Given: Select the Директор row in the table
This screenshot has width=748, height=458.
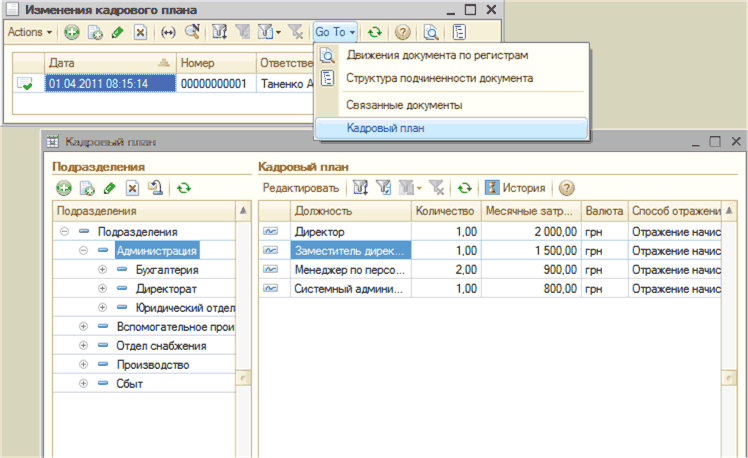Looking at the screenshot, I should (350, 232).
